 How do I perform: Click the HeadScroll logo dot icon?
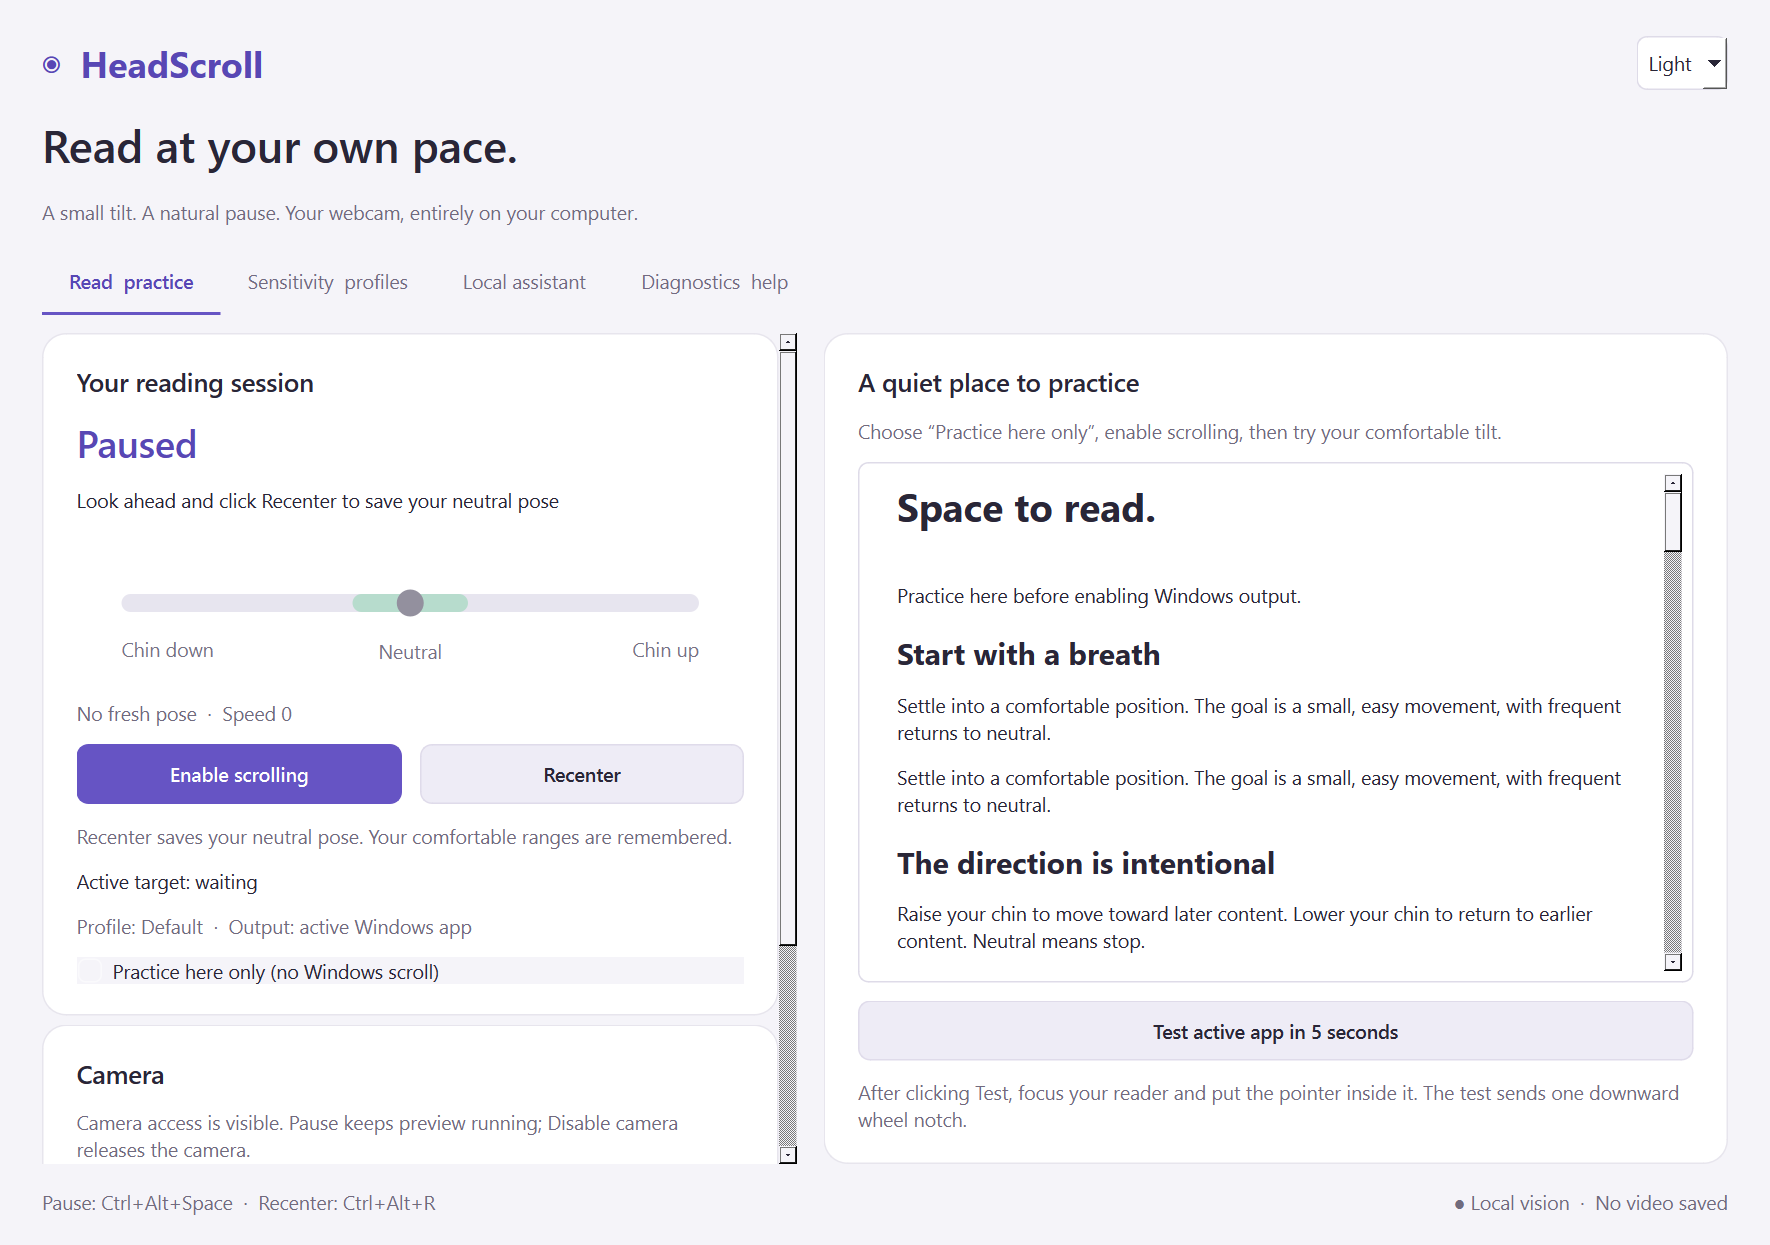52,65
